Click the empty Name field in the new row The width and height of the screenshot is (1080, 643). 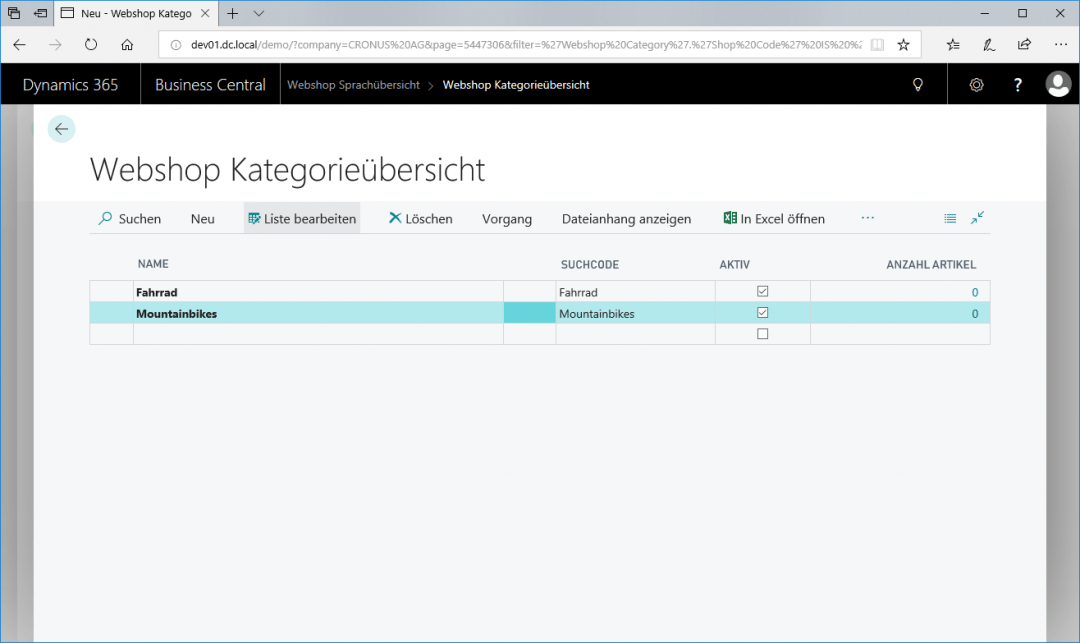(x=318, y=335)
